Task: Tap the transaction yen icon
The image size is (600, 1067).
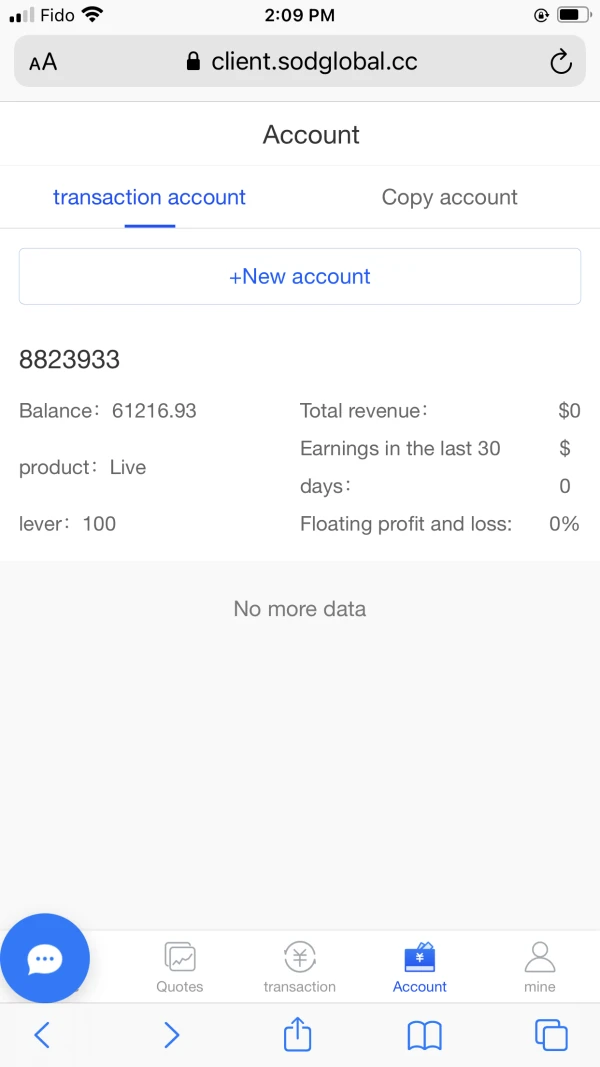Action: click(x=300, y=958)
